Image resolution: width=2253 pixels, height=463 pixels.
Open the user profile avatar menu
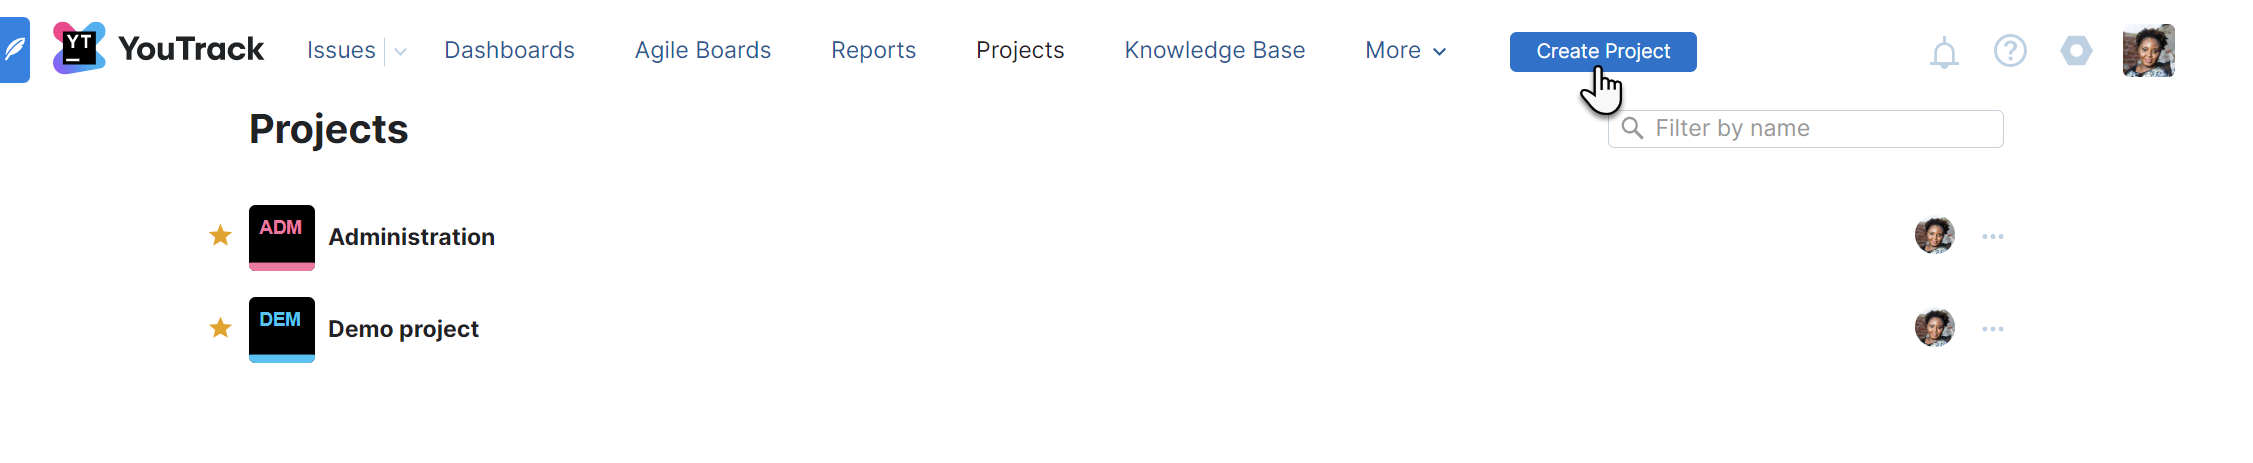(2148, 51)
